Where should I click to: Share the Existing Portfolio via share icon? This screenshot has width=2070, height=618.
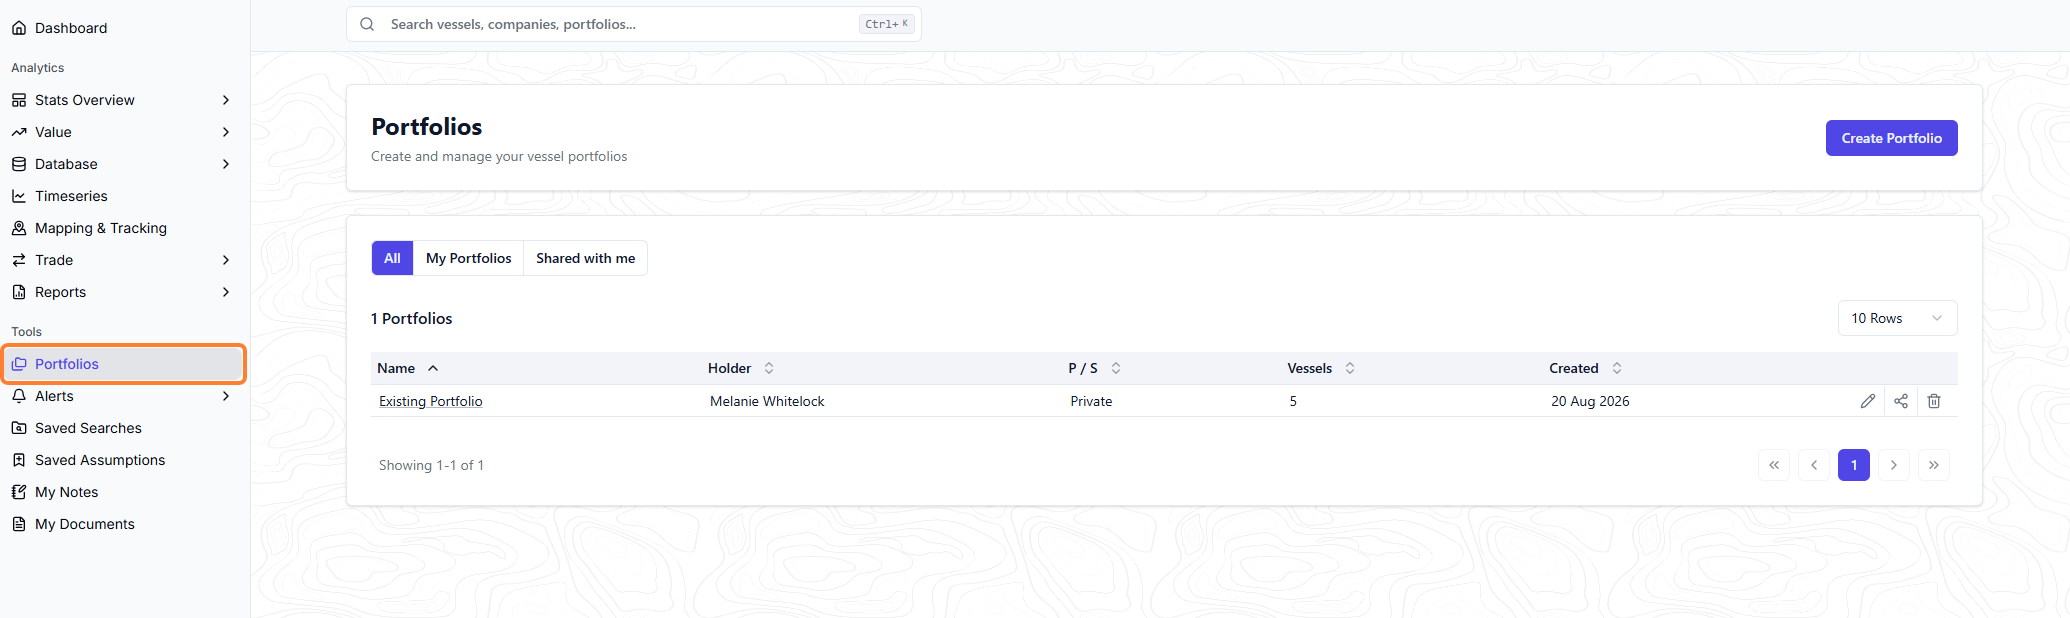click(x=1901, y=401)
